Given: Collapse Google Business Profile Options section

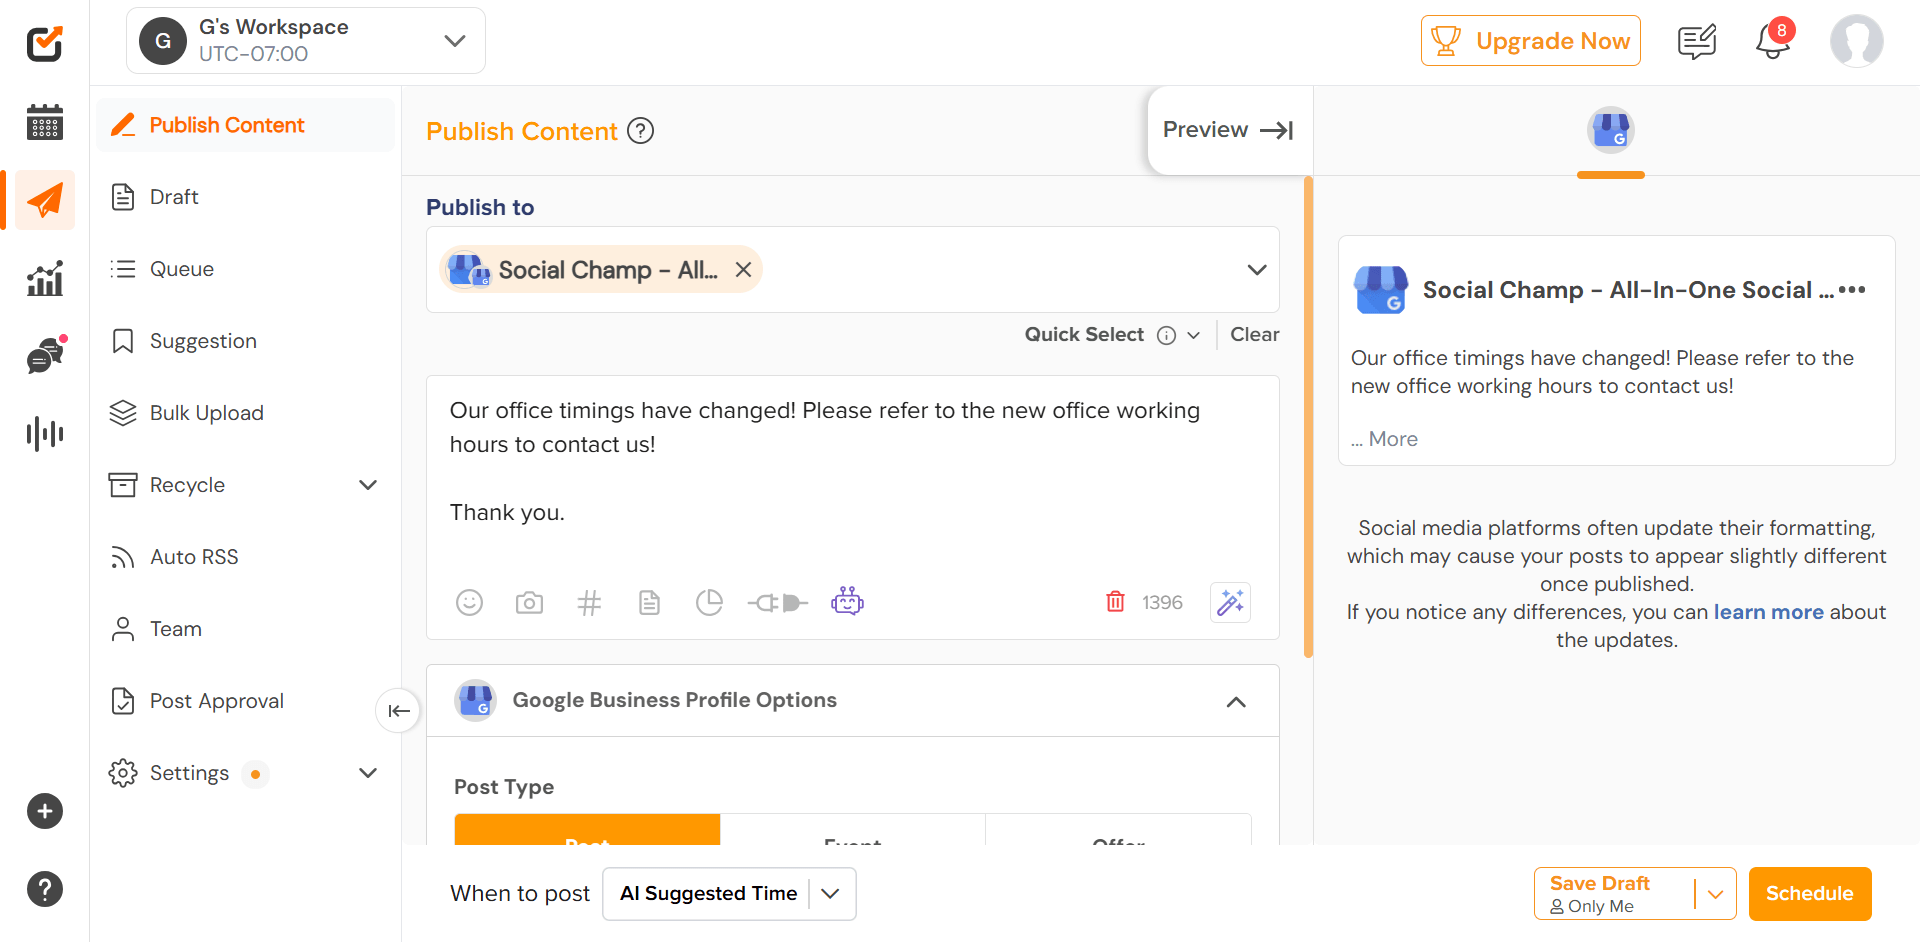Looking at the screenshot, I should click(1236, 702).
